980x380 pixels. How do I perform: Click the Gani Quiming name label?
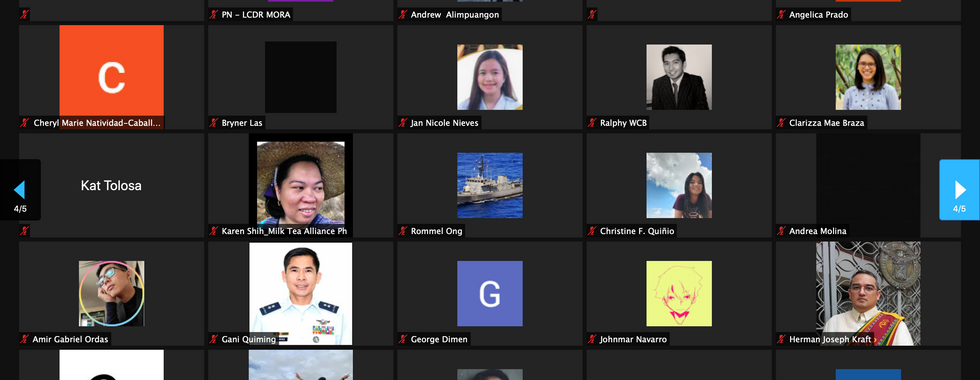click(x=249, y=339)
